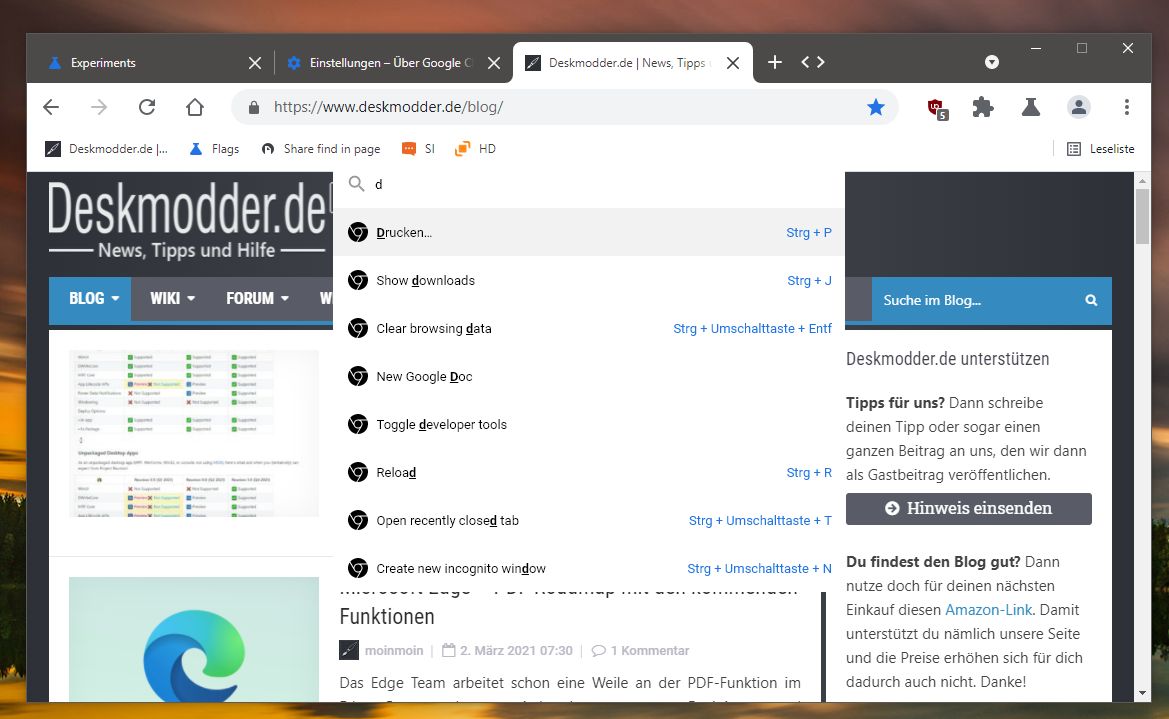Viewport: 1169px width, 719px height.
Task: Reload the page with the refresh icon
Action: pos(147,107)
